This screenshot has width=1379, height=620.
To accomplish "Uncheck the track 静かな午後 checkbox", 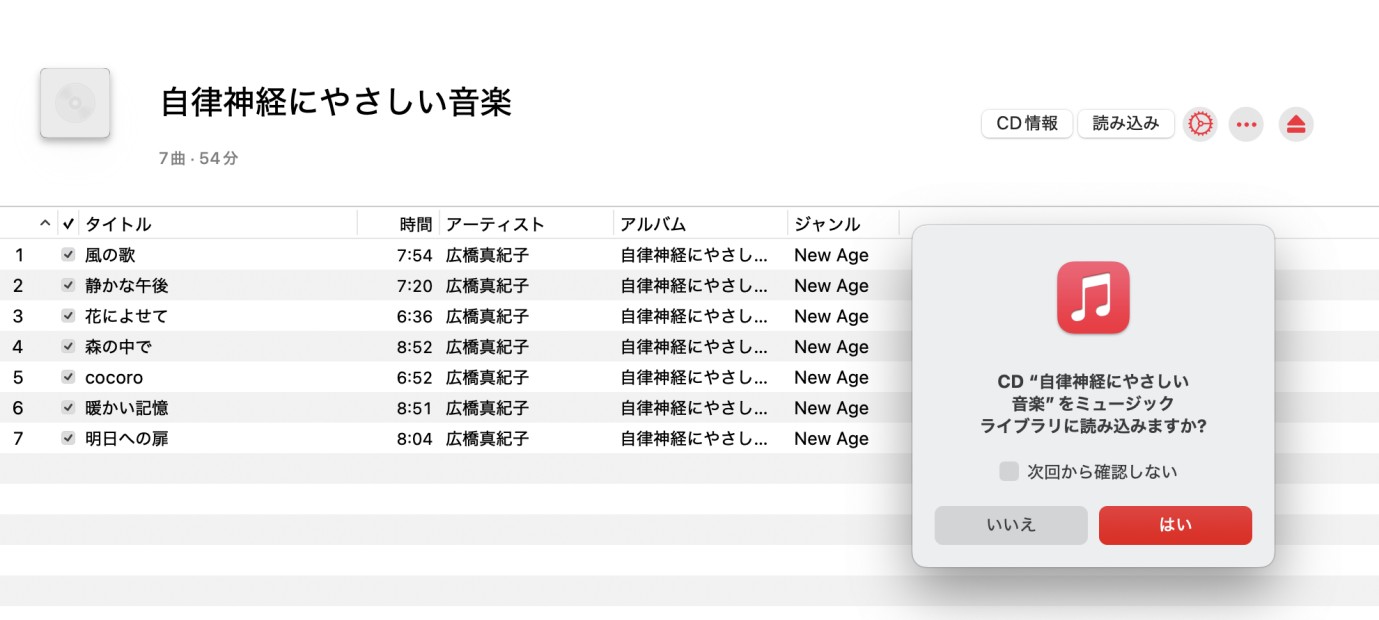I will pyautogui.click(x=68, y=285).
